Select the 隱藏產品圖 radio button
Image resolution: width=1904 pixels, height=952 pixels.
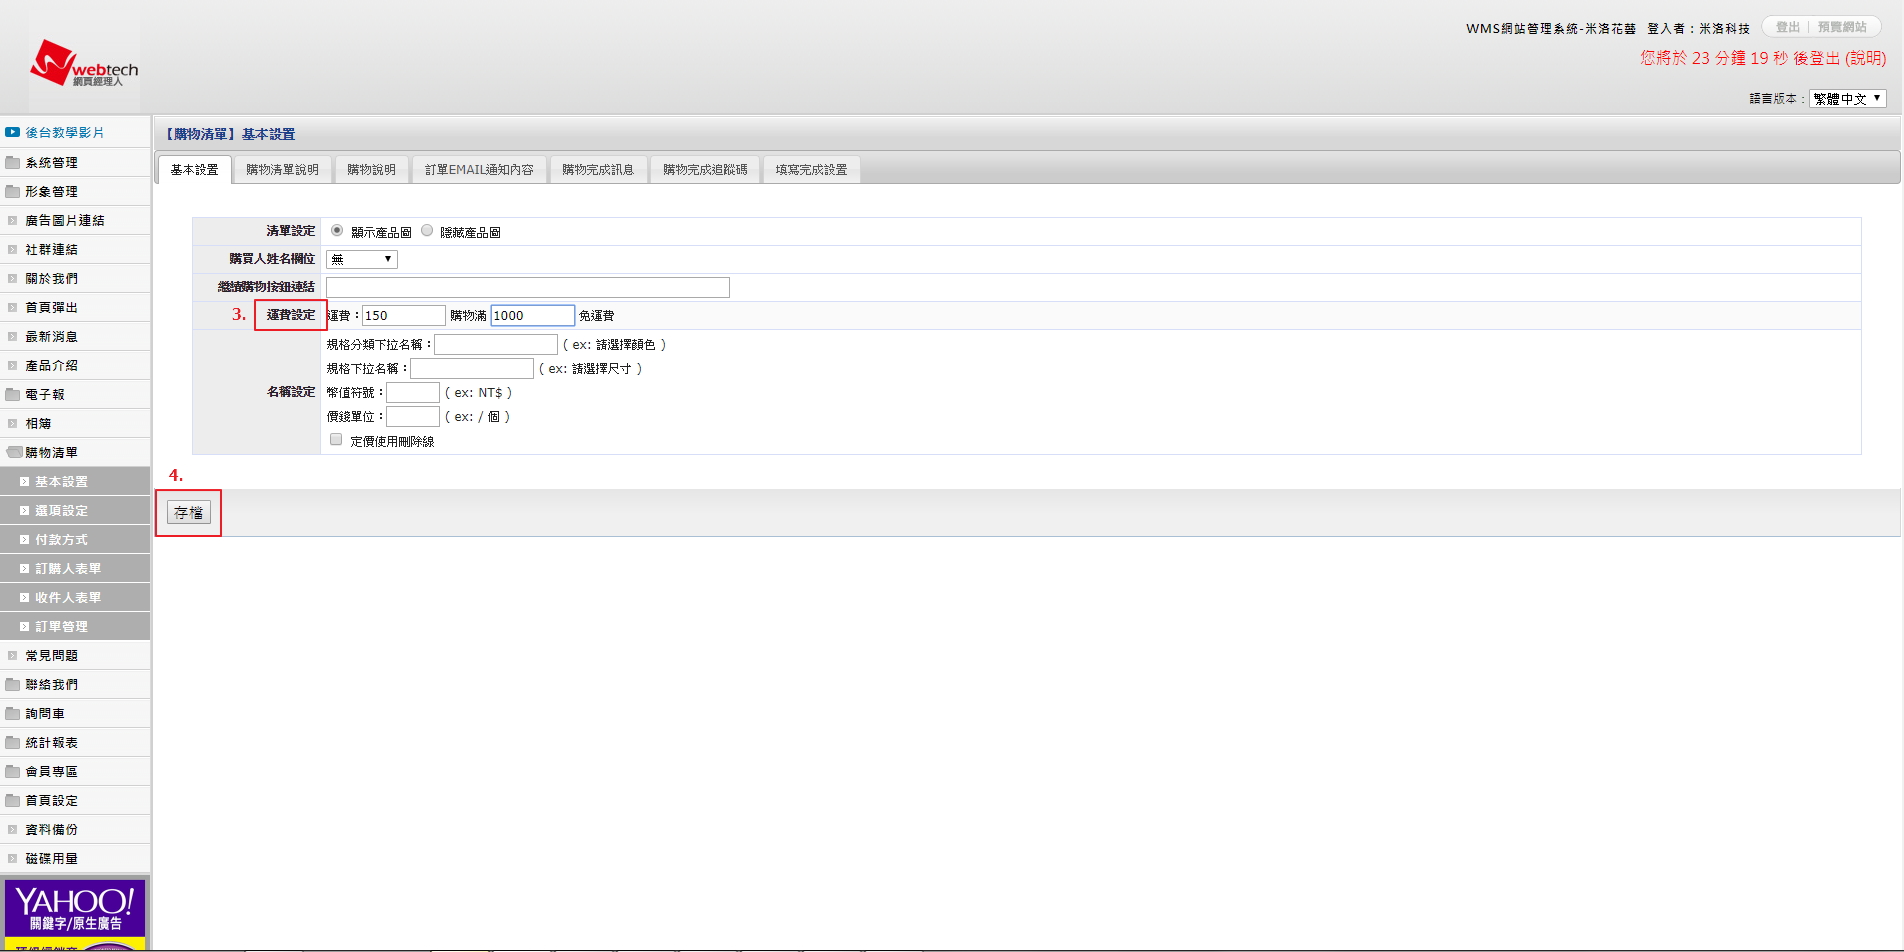427,231
